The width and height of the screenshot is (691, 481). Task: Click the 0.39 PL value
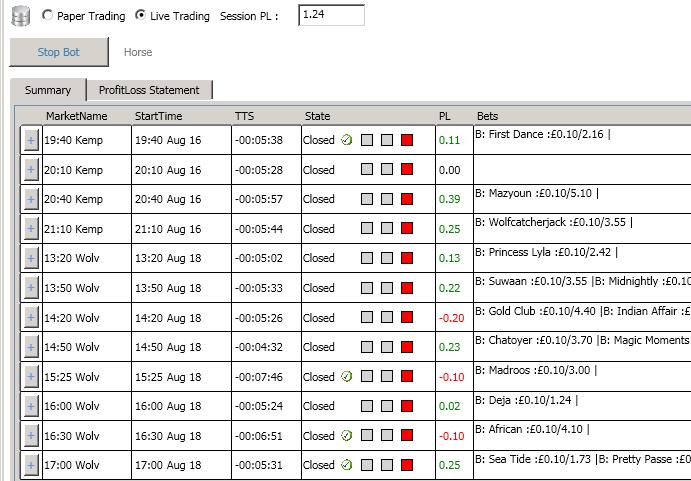[450, 199]
